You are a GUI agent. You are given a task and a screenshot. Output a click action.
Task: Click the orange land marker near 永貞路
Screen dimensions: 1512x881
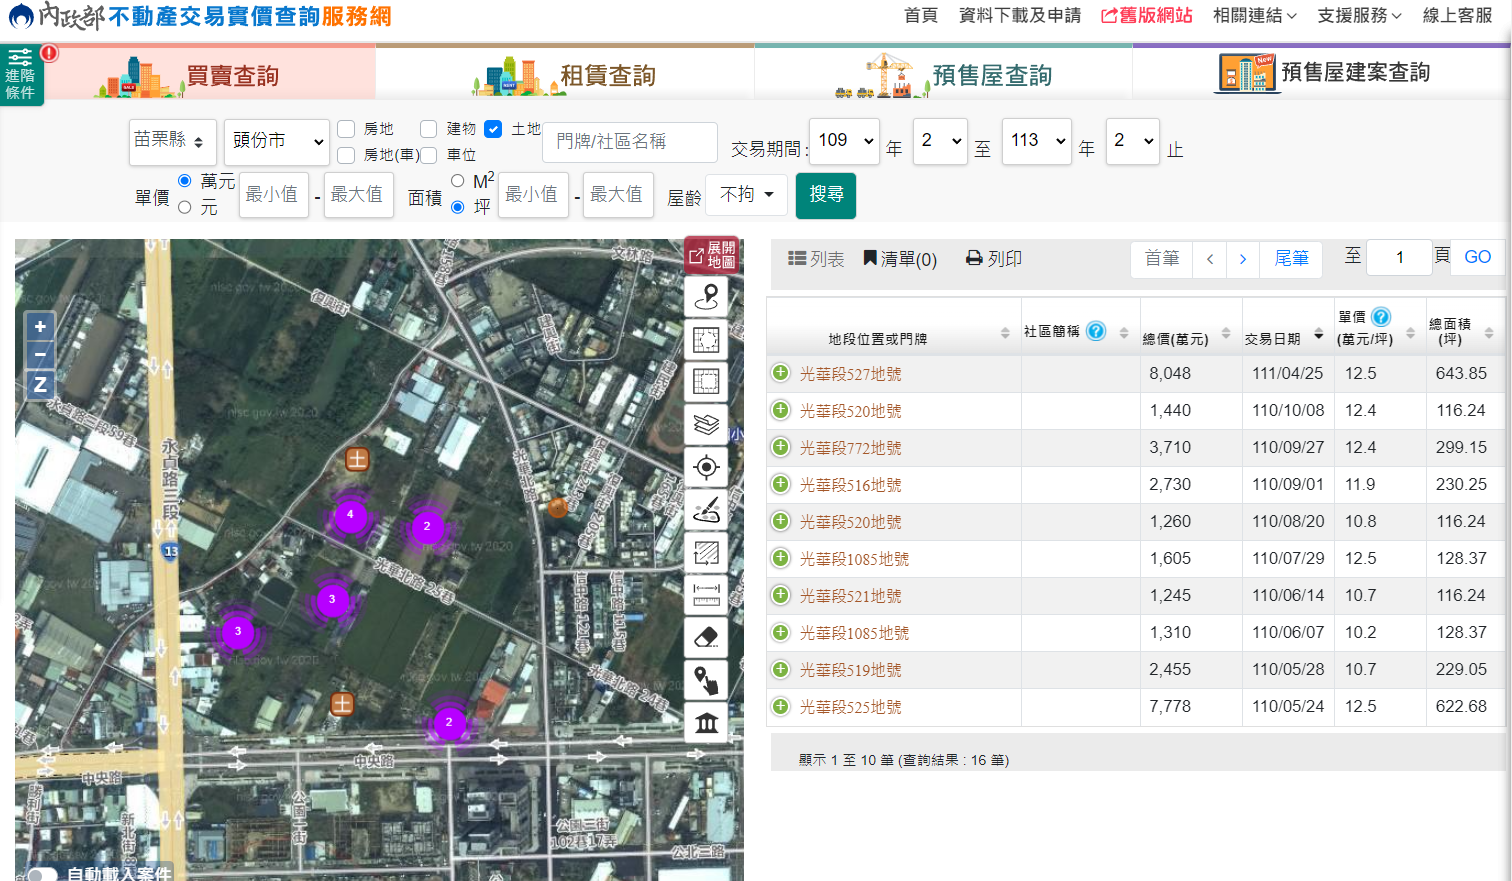click(357, 459)
